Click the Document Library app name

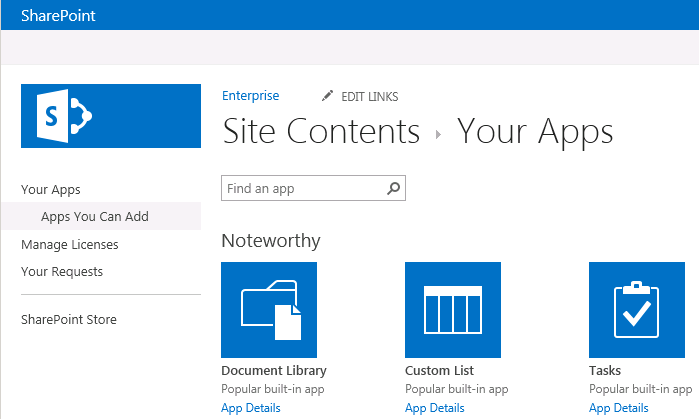pos(273,371)
